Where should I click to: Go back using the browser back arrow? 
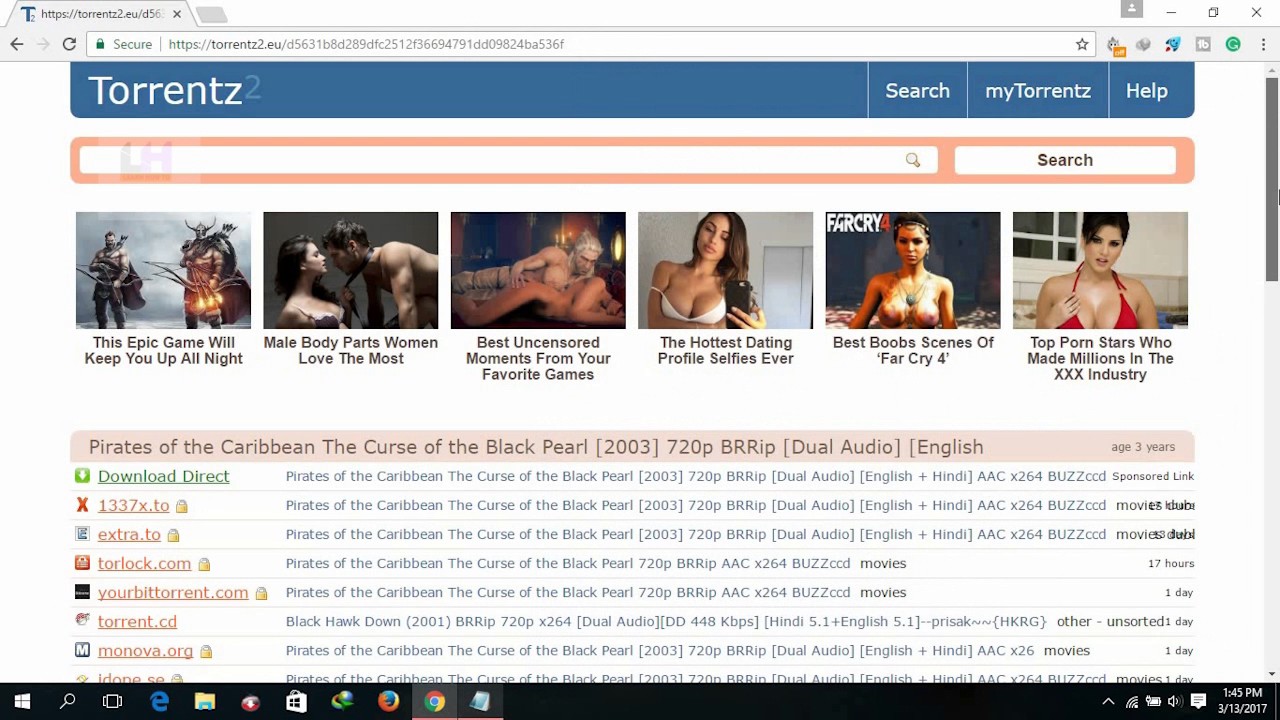click(17, 44)
